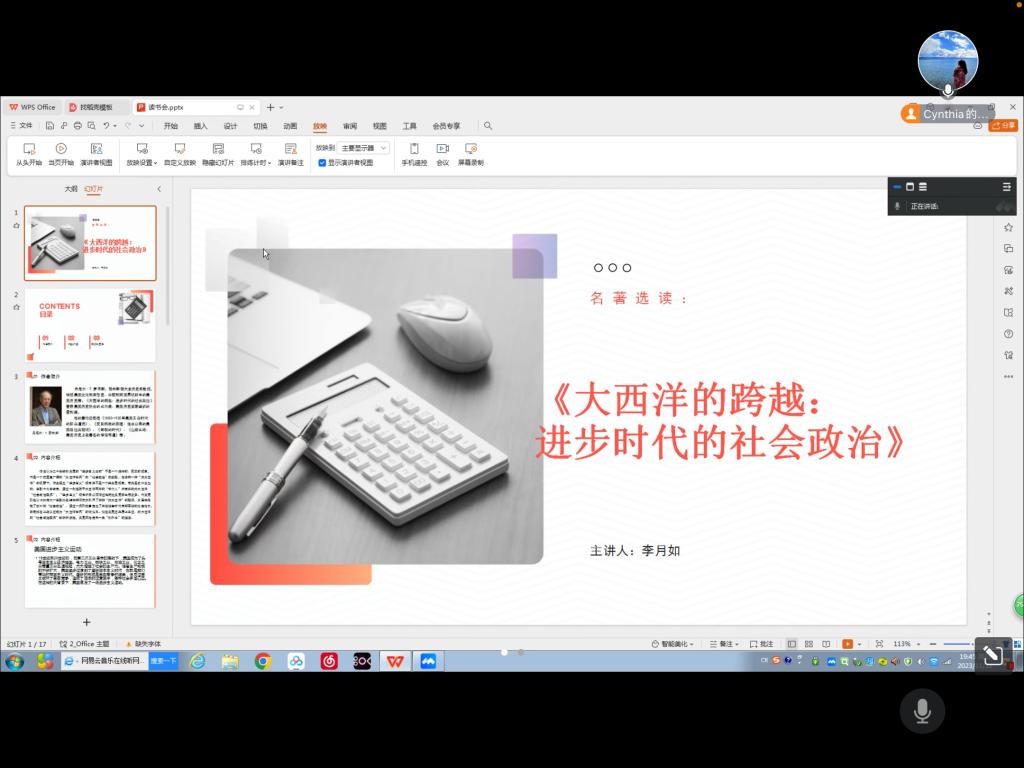The height and width of the screenshot is (768, 1024).
Task: Start slideshow from current slide (当页开始)
Action: (61, 149)
